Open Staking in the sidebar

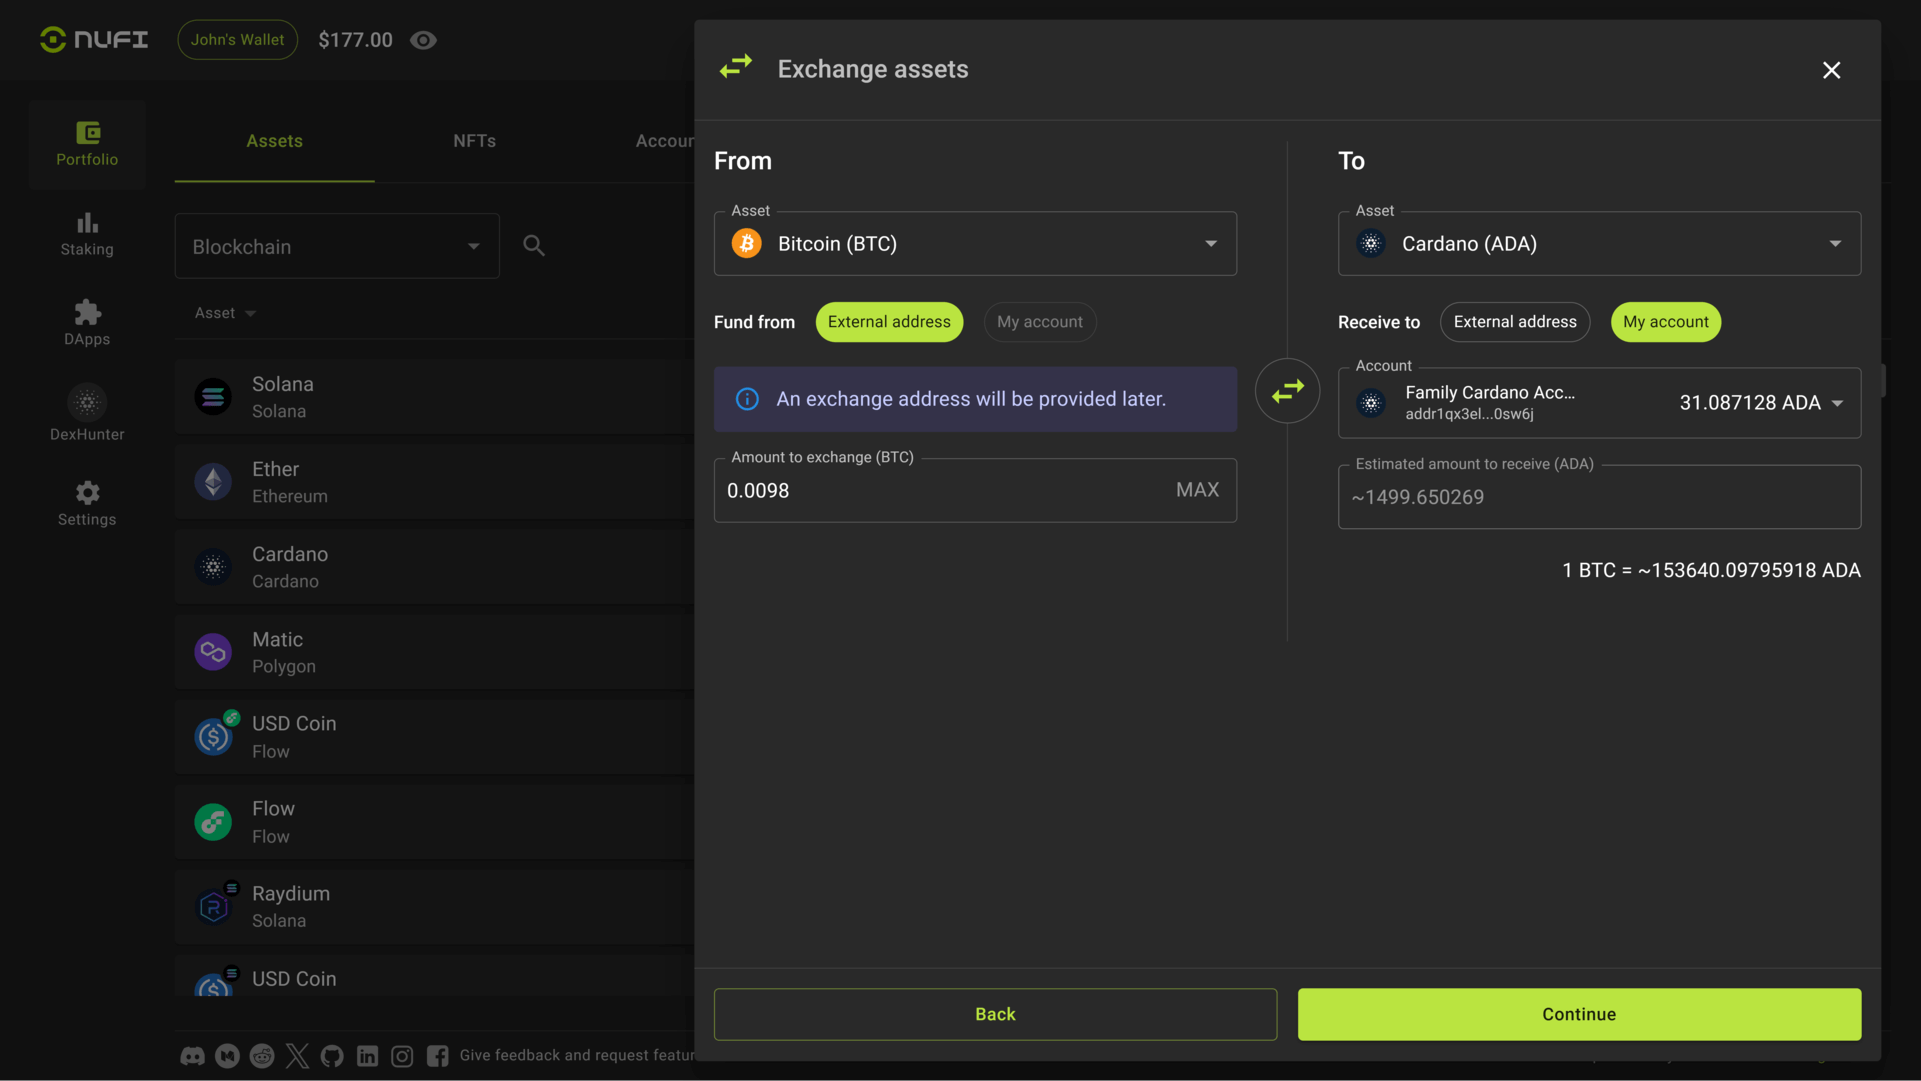87,234
